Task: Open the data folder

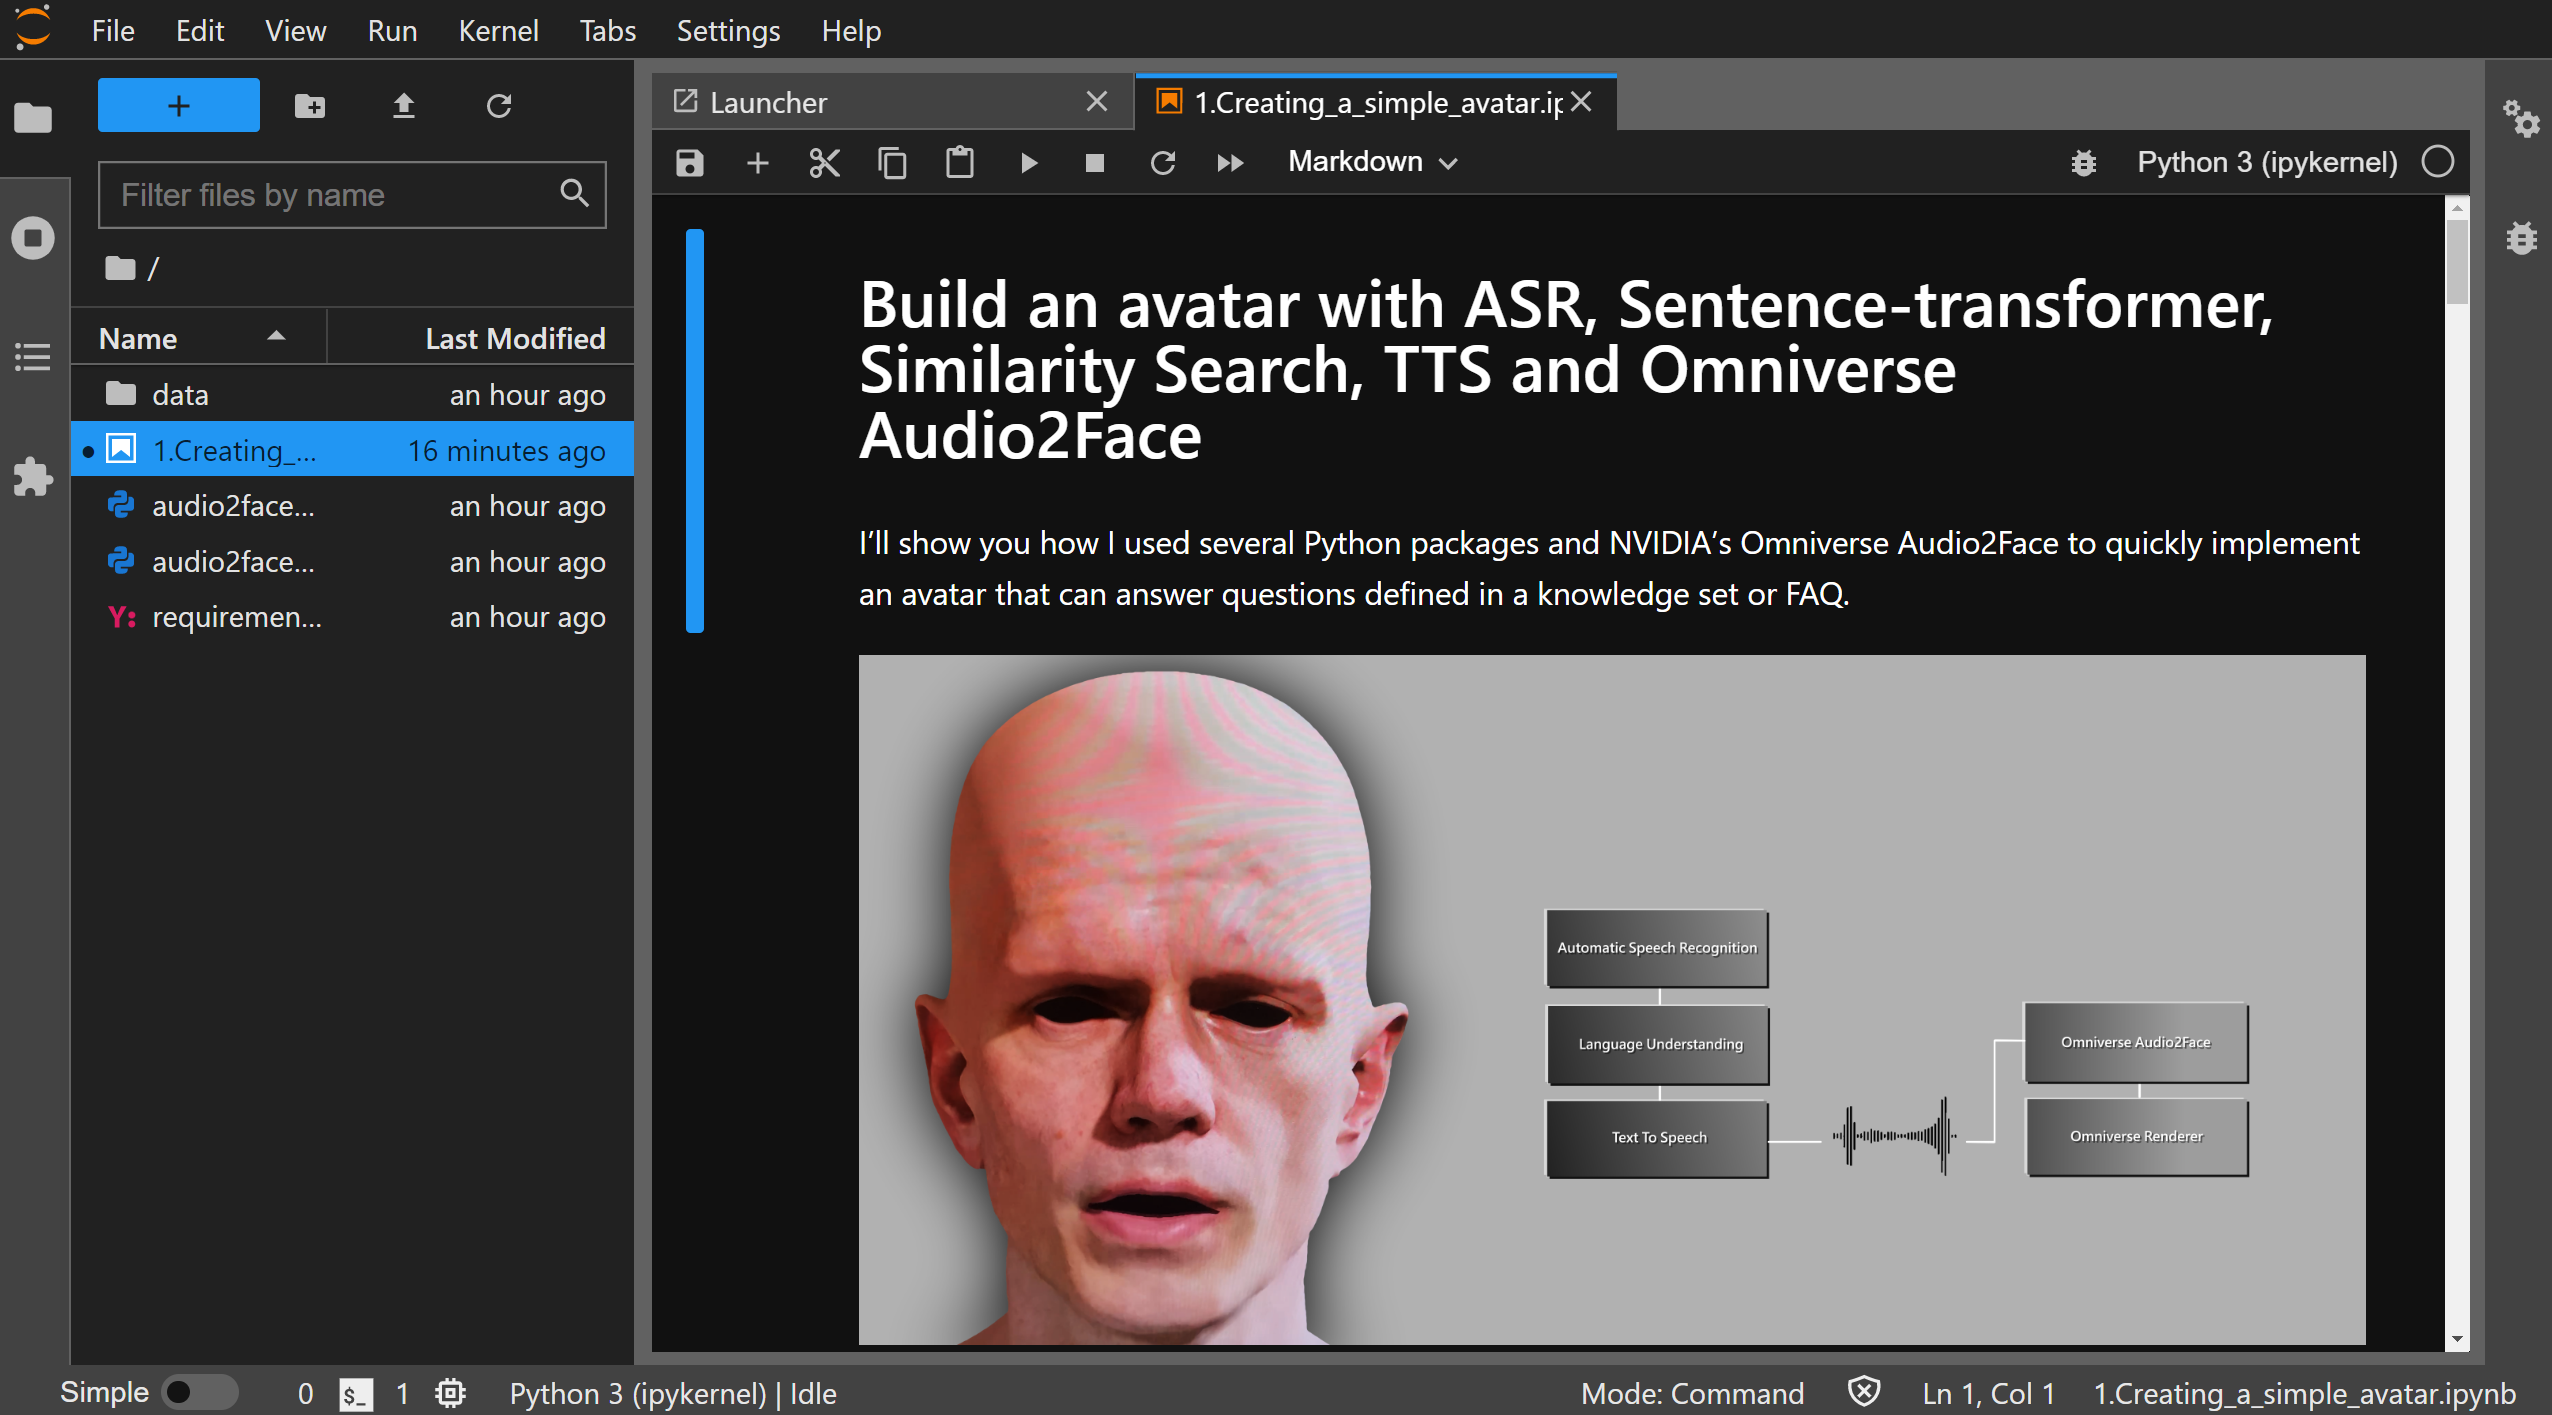Action: coord(180,394)
